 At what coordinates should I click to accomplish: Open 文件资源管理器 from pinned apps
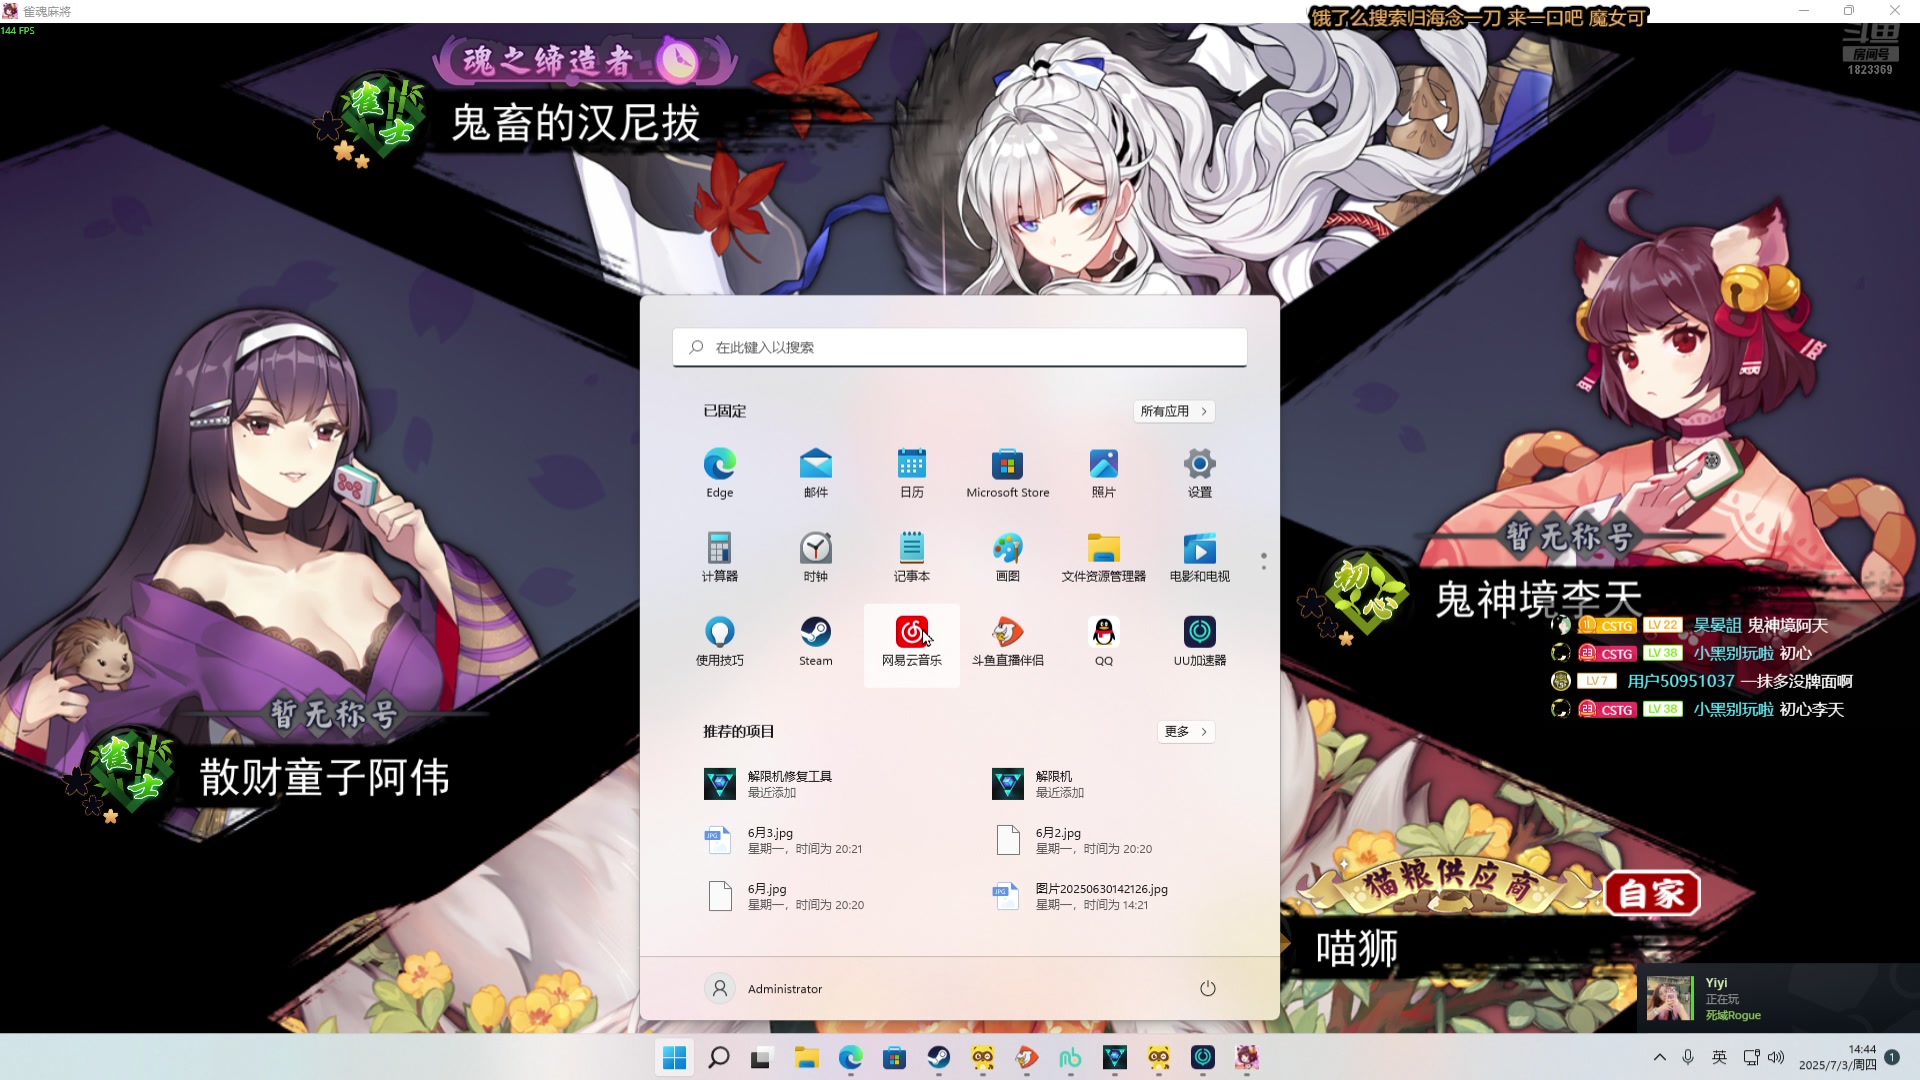point(1104,557)
